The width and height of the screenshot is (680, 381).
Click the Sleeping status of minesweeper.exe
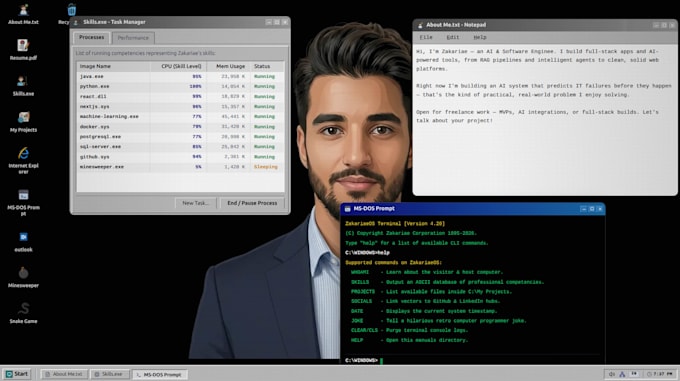point(265,167)
